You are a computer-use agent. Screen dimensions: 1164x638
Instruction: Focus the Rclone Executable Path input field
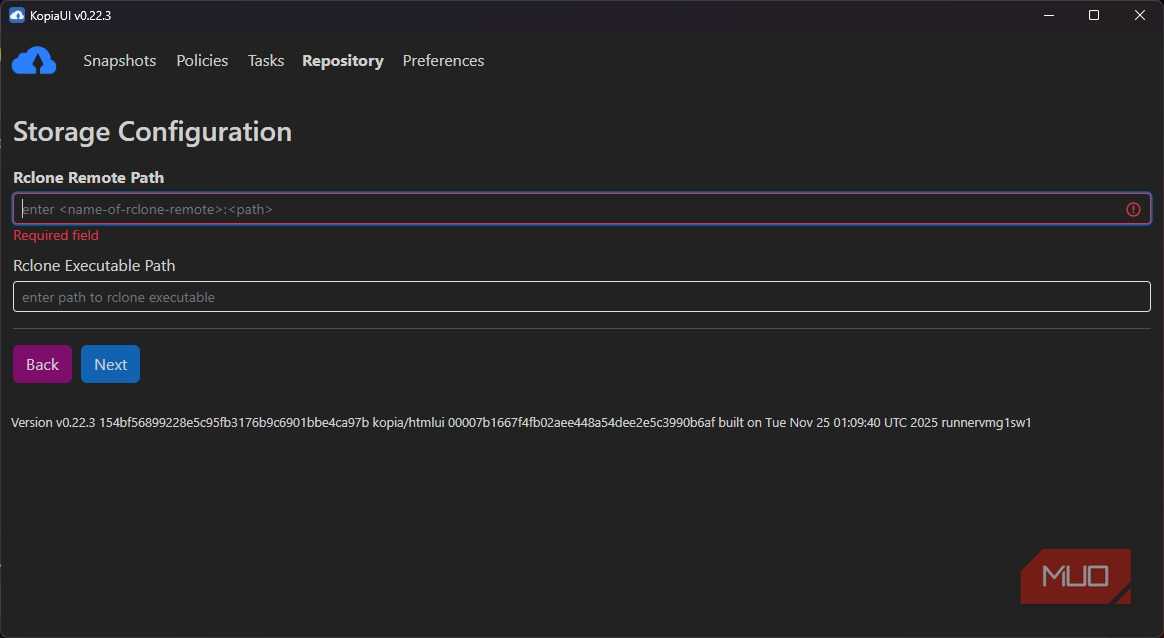point(582,296)
